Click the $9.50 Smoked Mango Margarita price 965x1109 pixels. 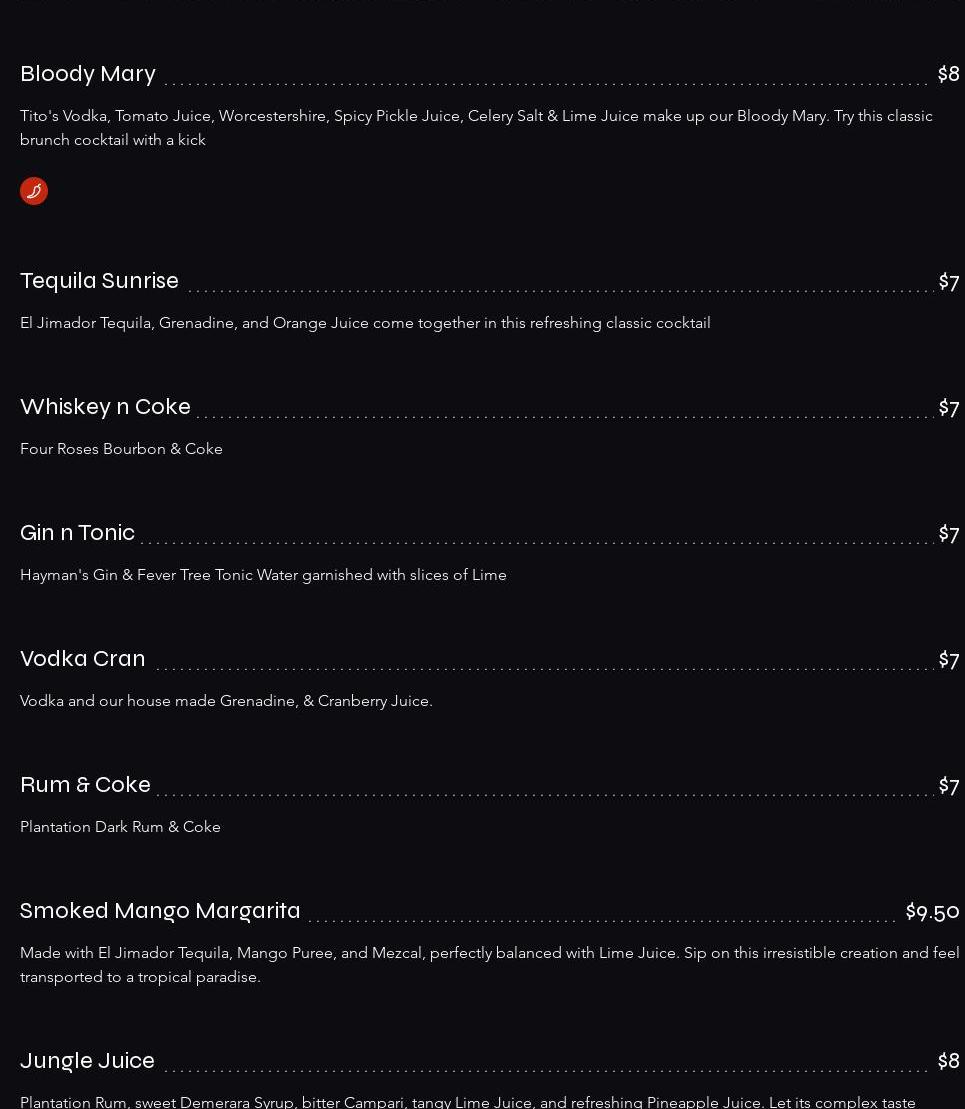932,912
